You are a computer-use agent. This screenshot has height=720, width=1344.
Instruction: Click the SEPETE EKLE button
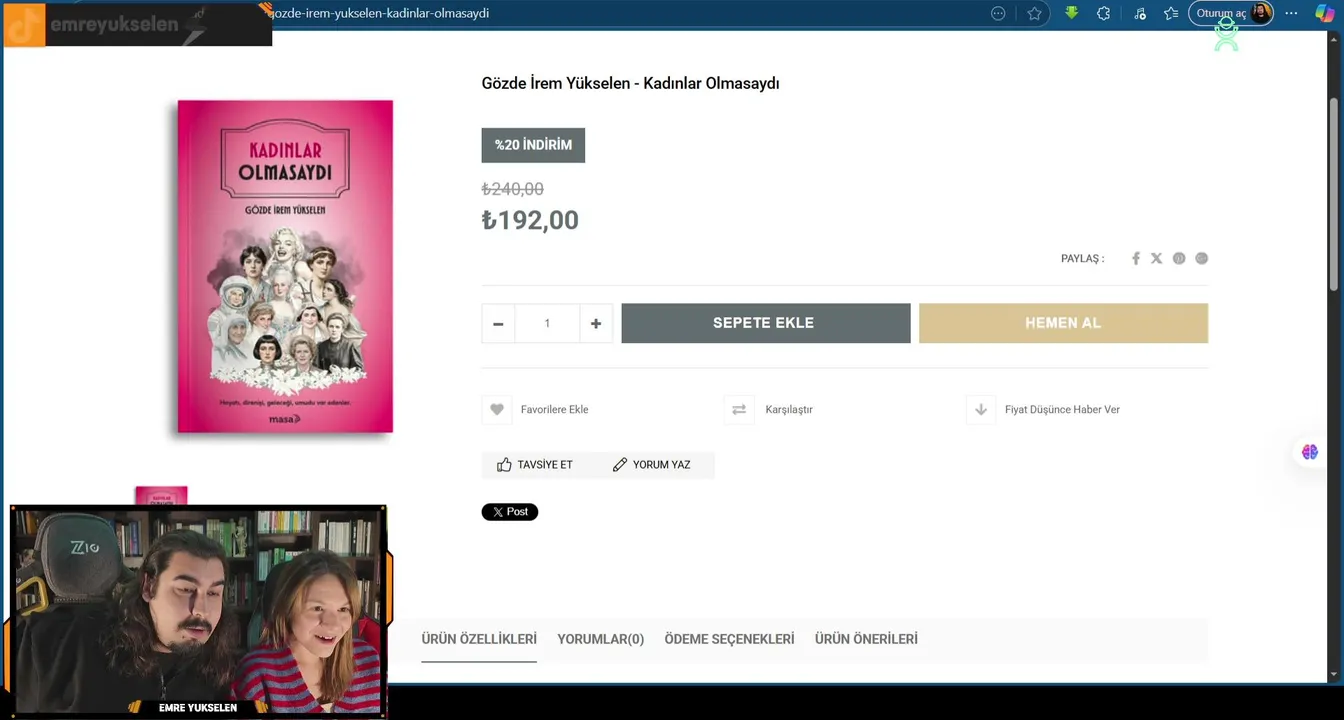coord(766,323)
